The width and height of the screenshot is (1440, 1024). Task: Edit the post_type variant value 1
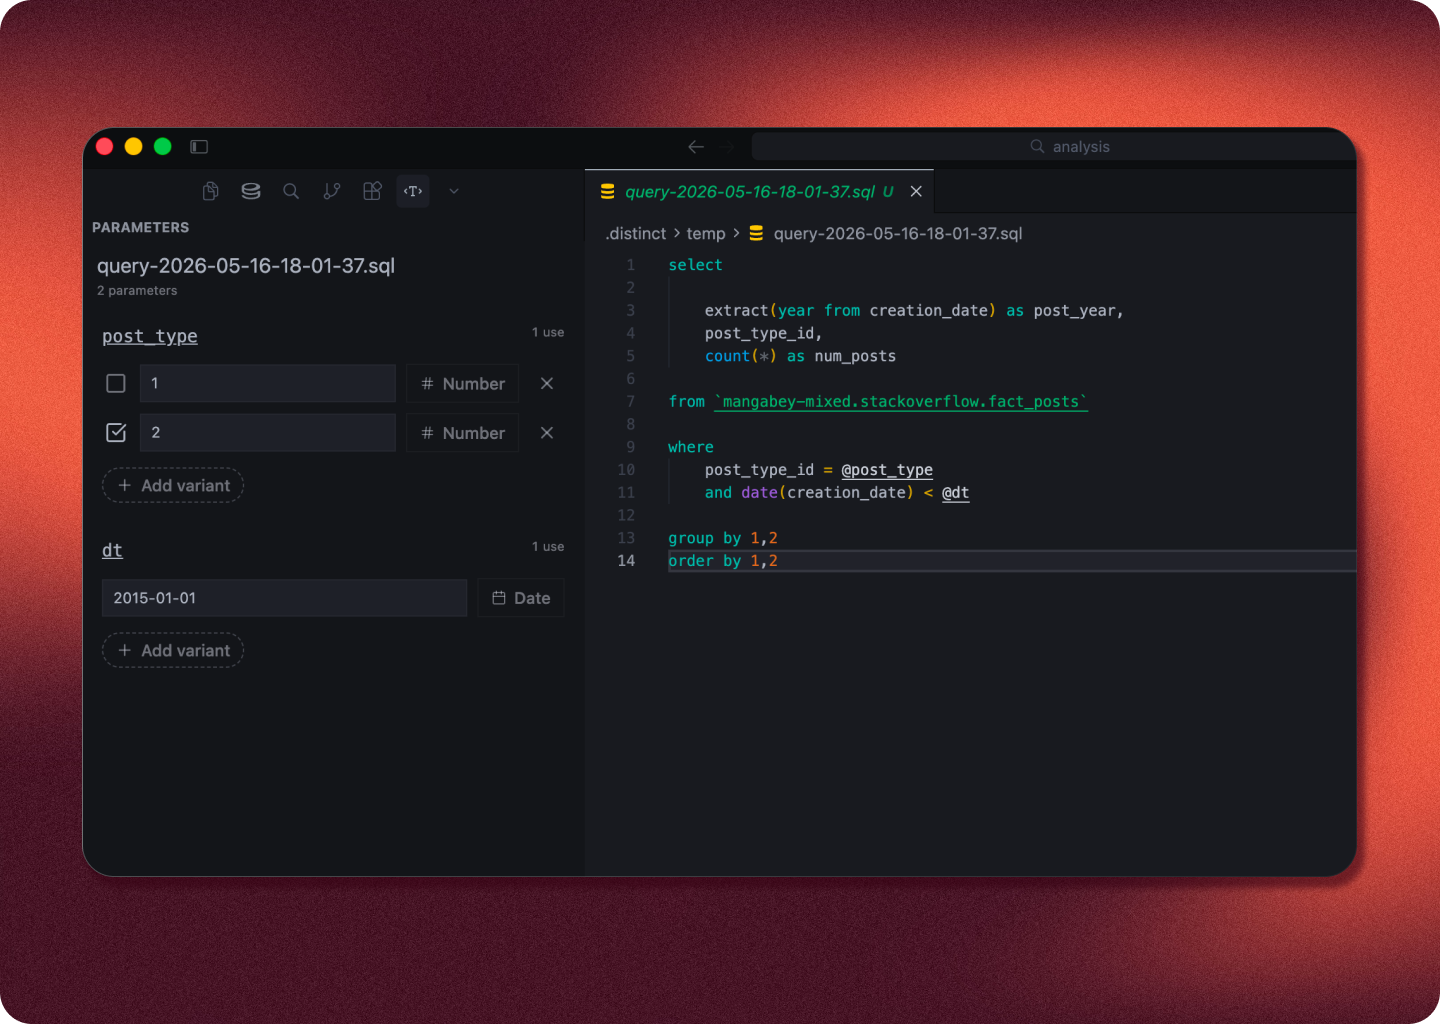click(268, 384)
